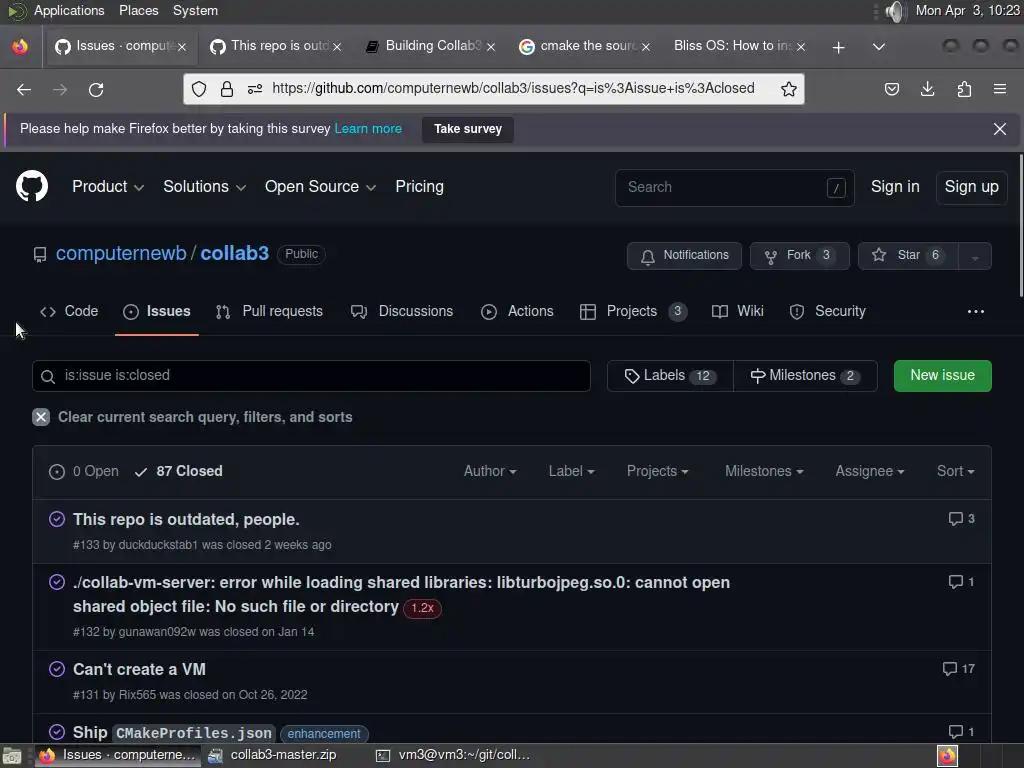Viewport: 1024px width, 768px height.
Task: Switch to the 0 Open issues filter
Action: tap(84, 472)
